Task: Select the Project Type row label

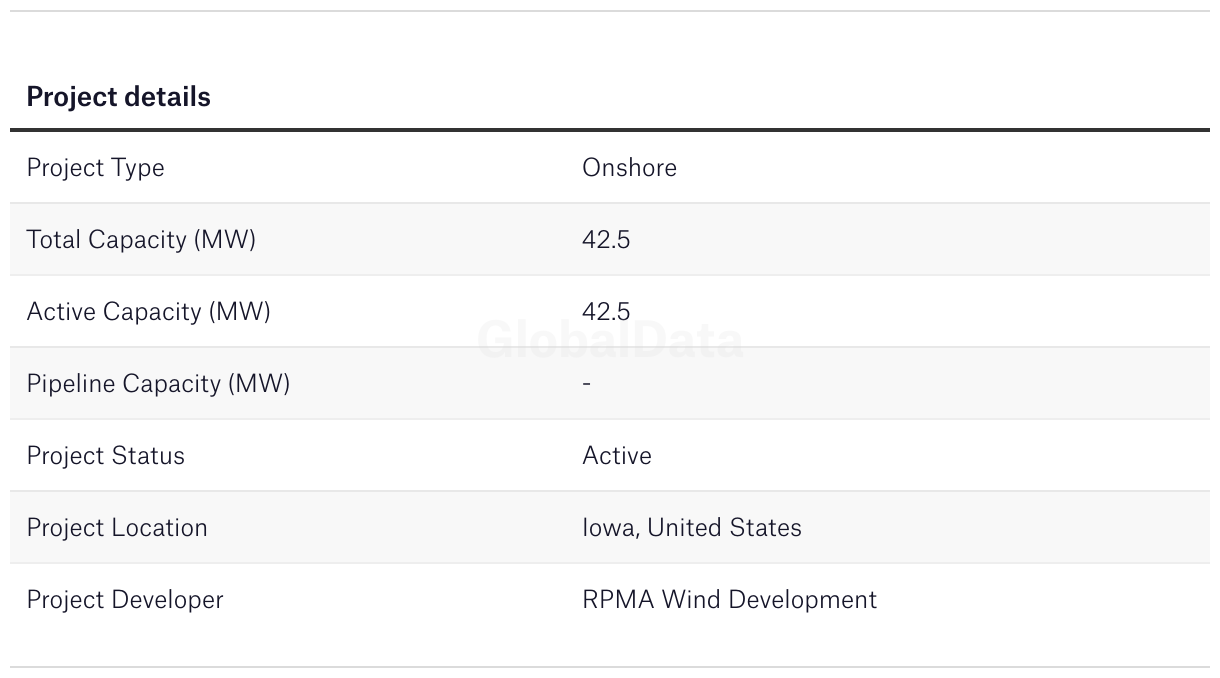Action: [x=95, y=168]
